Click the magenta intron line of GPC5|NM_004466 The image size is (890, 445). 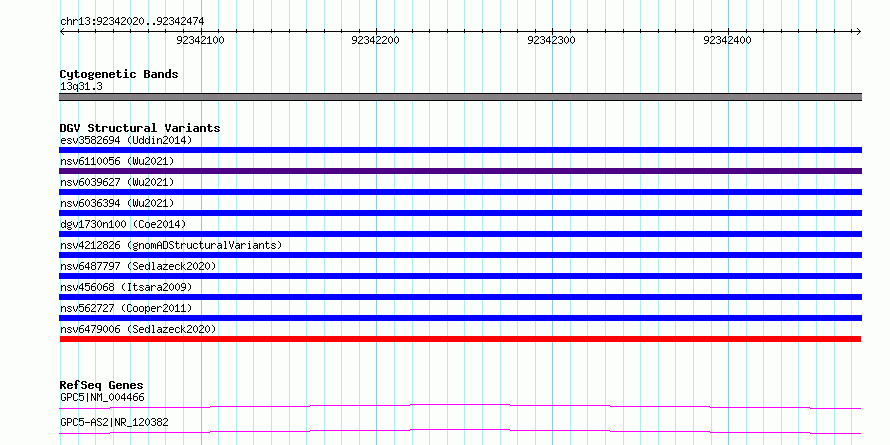click(x=460, y=406)
